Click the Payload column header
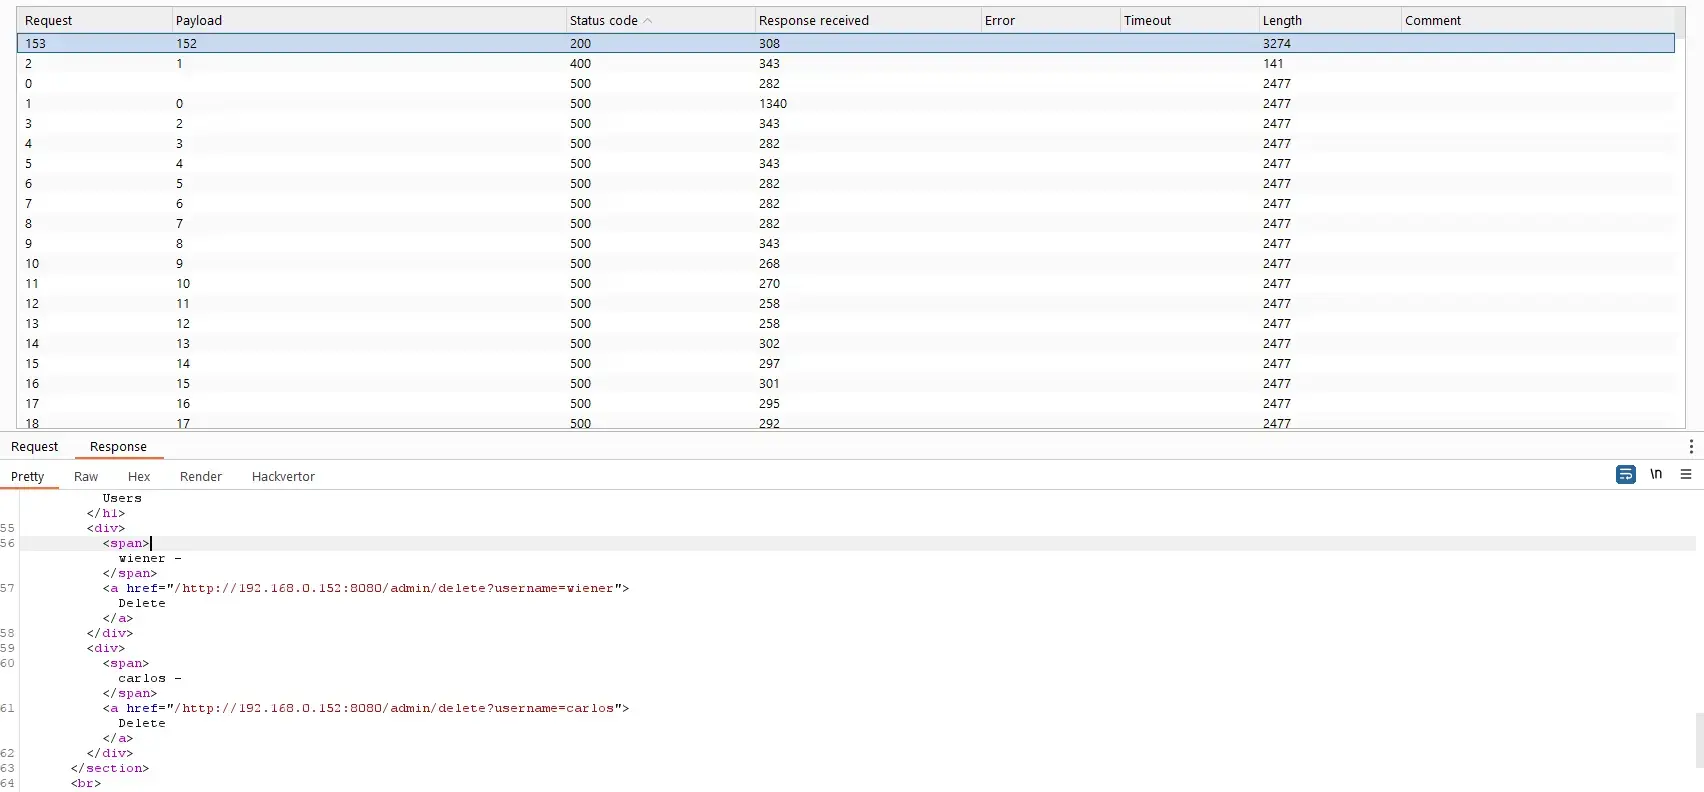The width and height of the screenshot is (1704, 792). point(199,21)
